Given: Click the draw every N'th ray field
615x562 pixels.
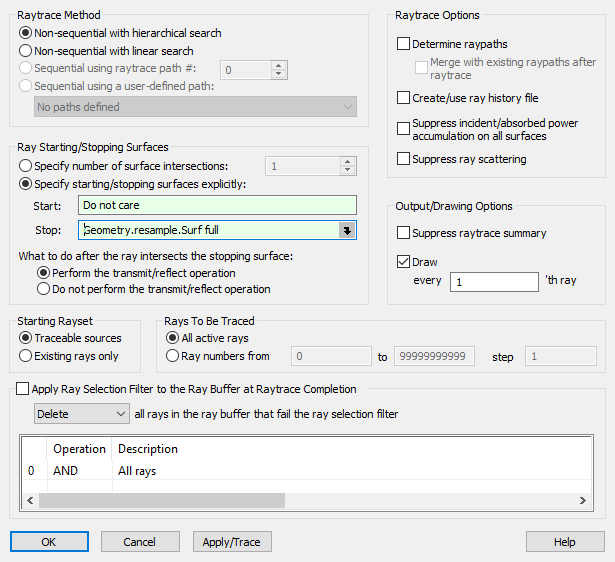Looking at the screenshot, I should coord(494,282).
